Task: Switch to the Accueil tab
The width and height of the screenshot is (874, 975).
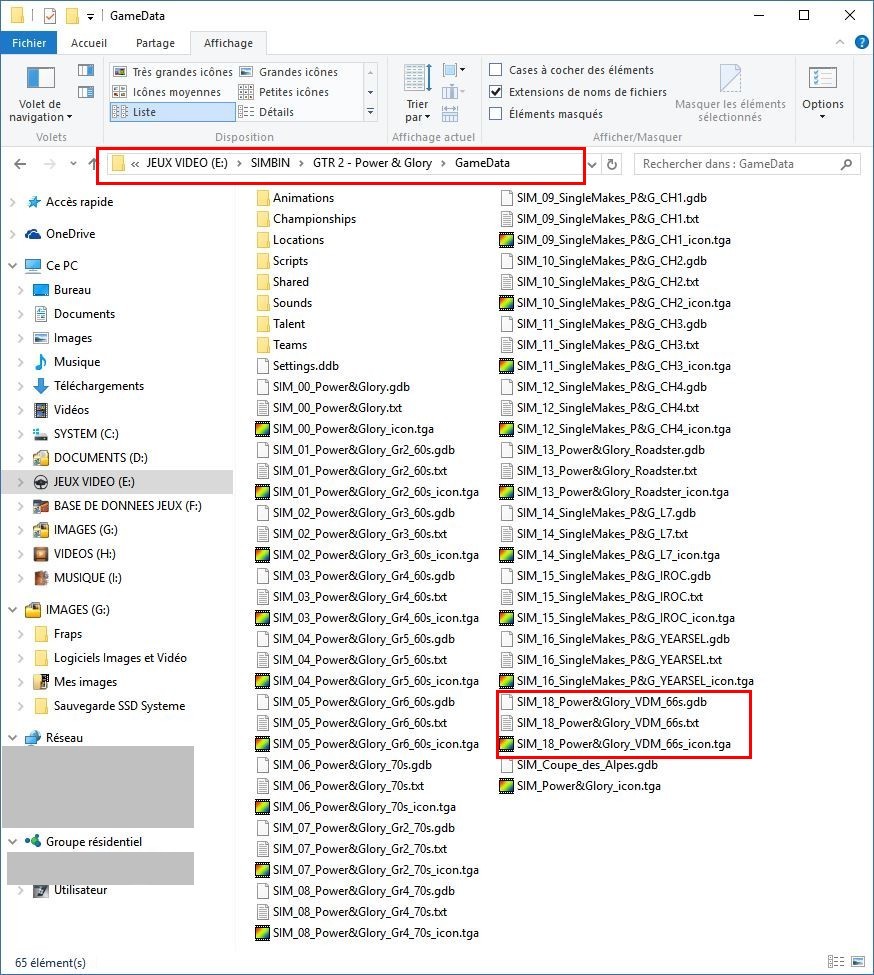Action: coord(89,43)
